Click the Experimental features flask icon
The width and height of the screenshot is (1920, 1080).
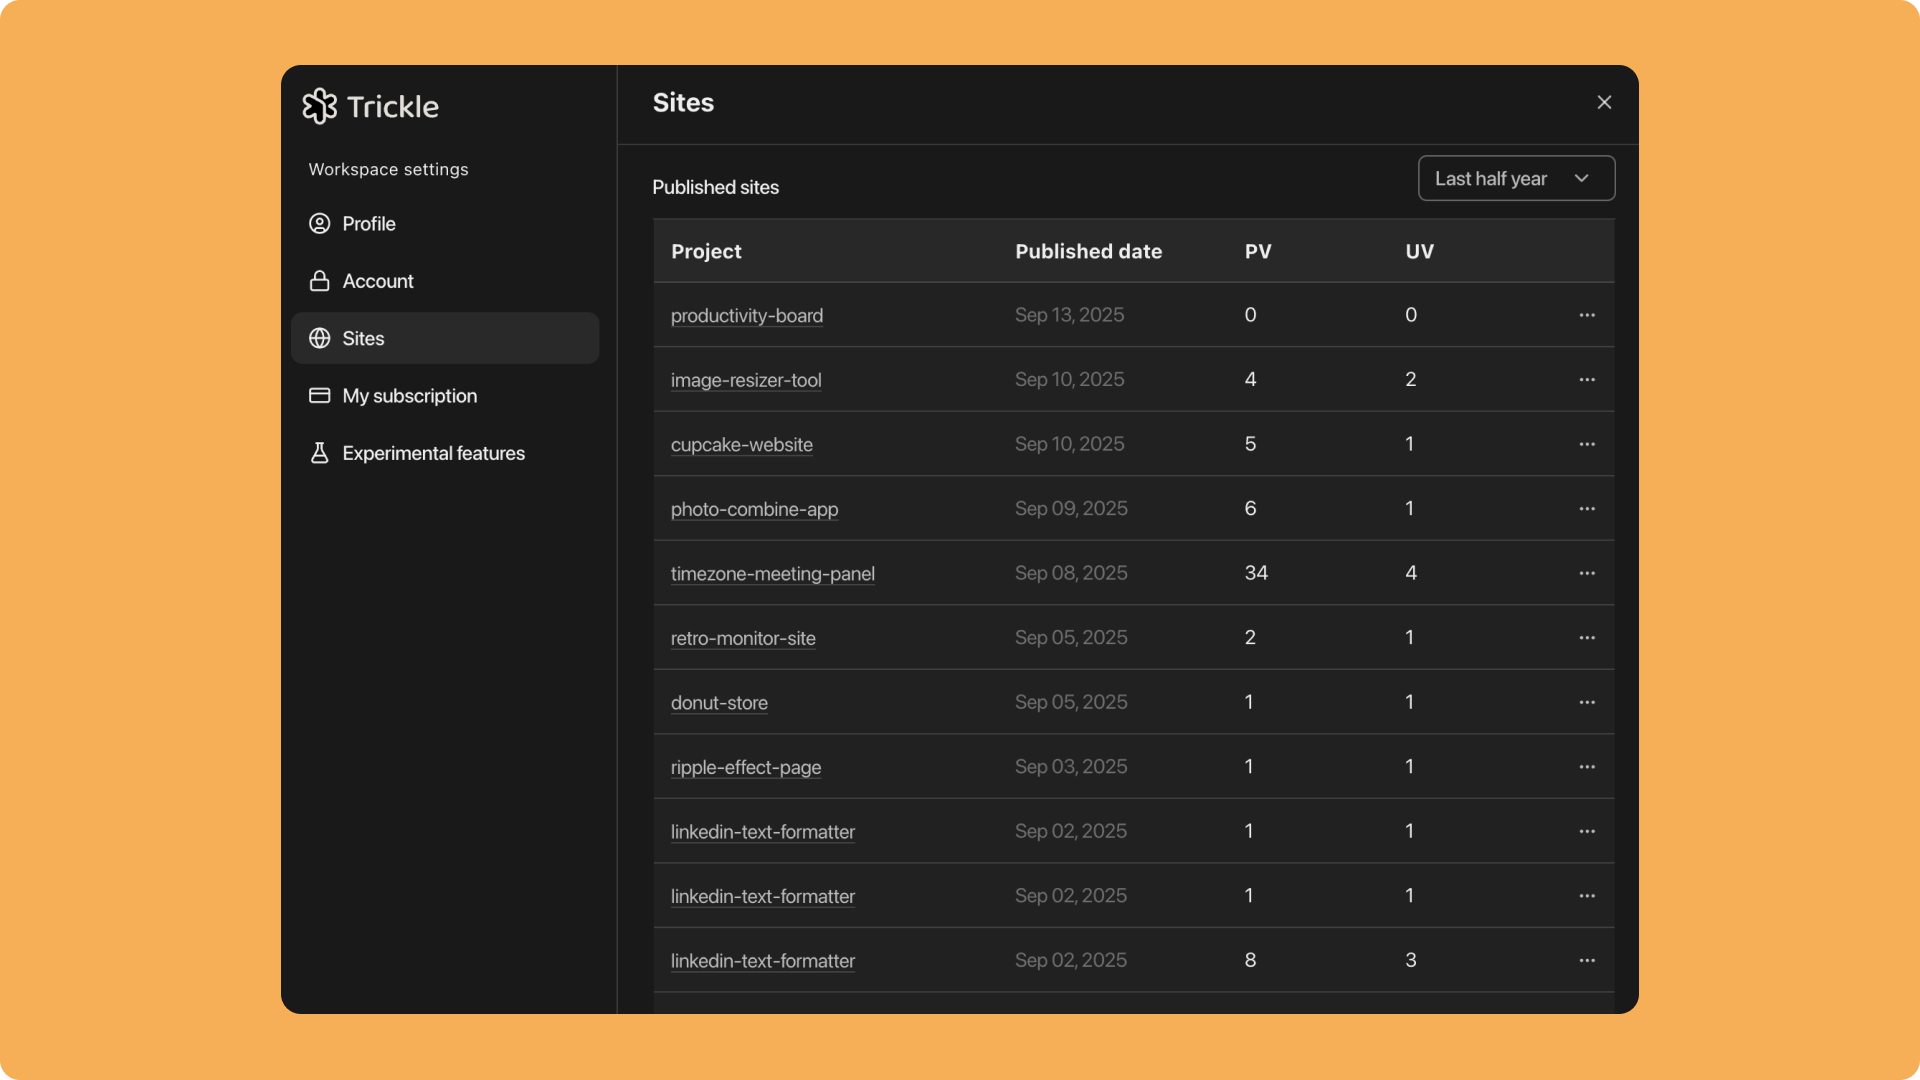(x=319, y=453)
